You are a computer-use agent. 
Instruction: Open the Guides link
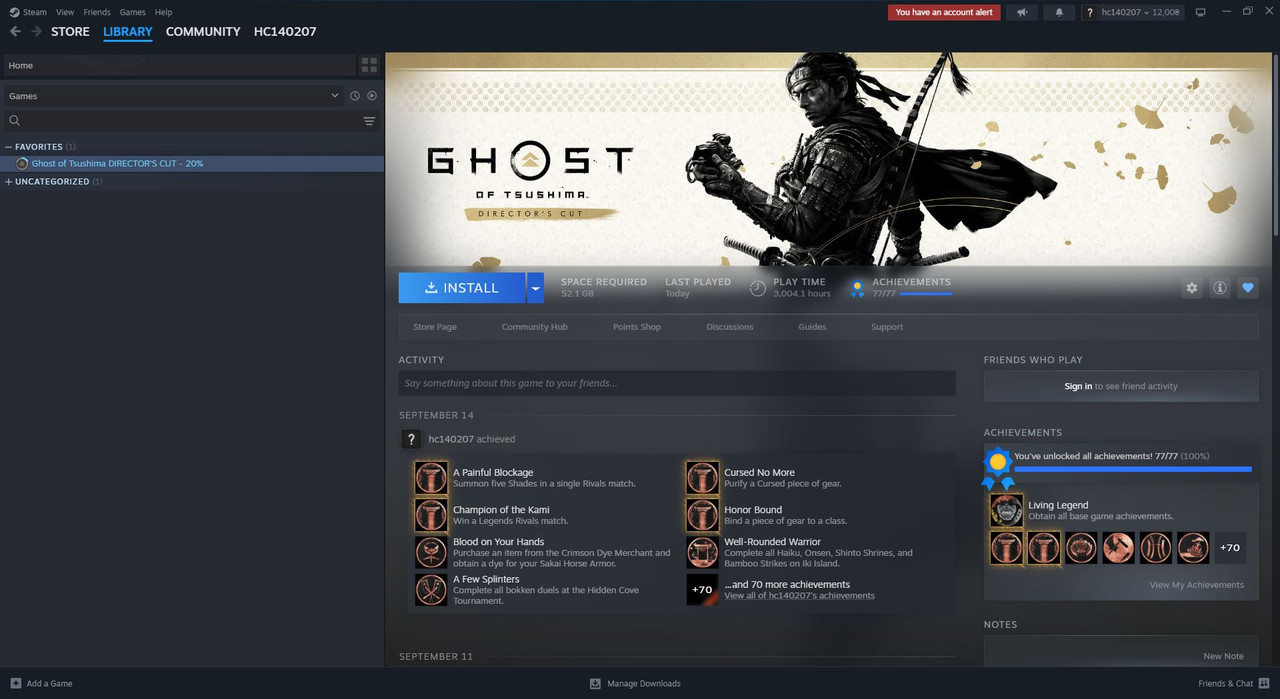[812, 327]
